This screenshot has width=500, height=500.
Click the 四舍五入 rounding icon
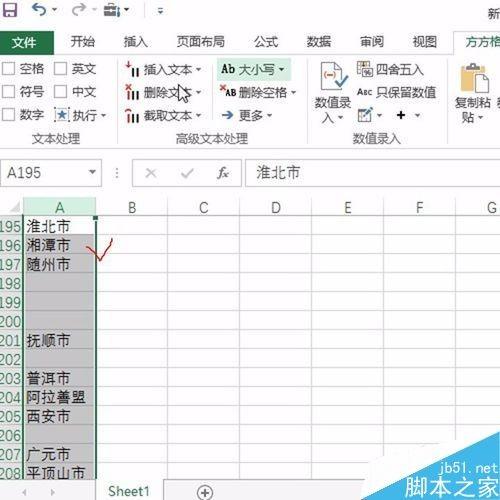365,69
